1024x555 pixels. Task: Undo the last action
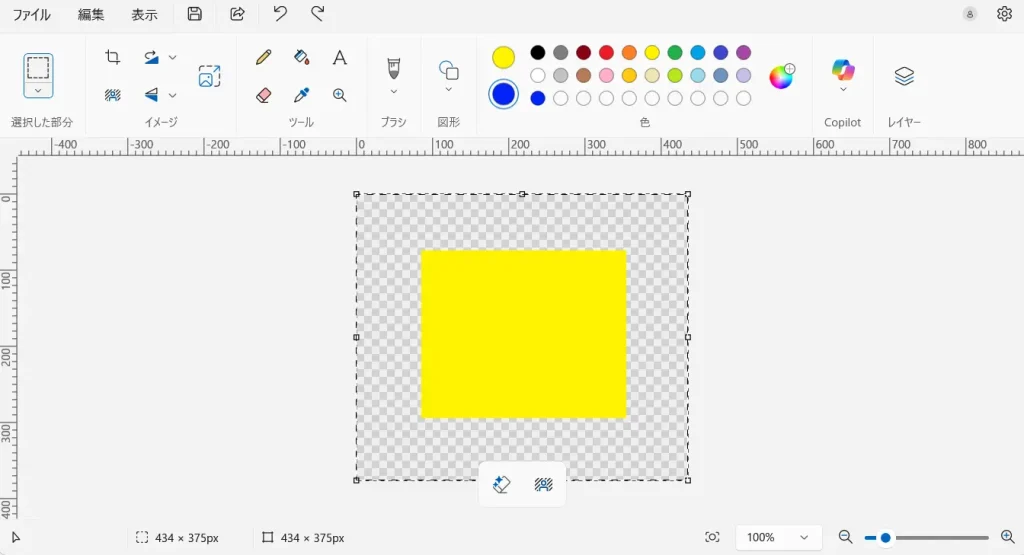click(x=280, y=14)
